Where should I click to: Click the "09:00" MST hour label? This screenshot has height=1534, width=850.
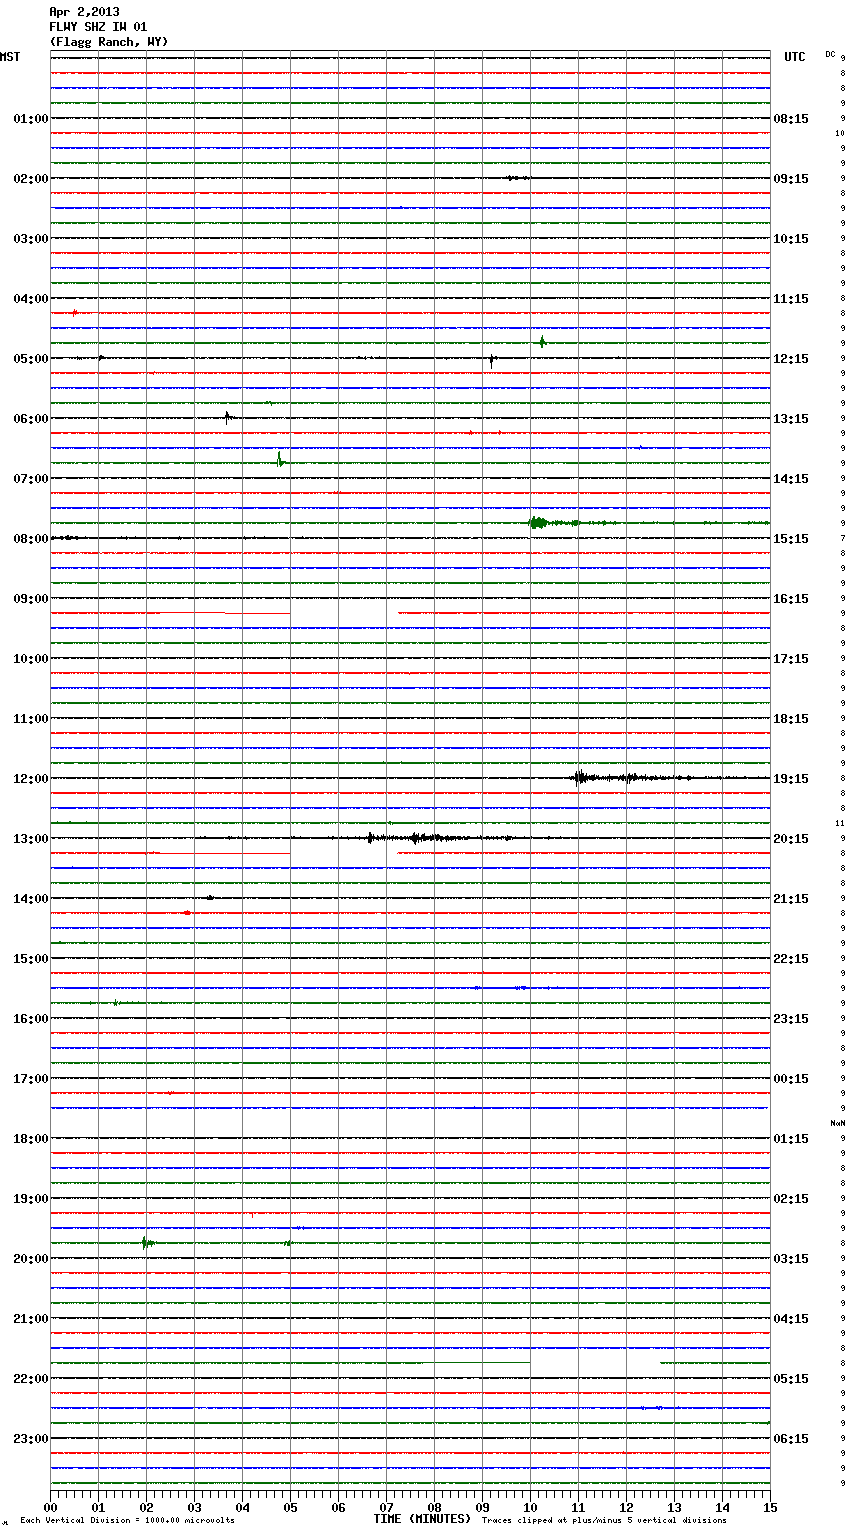[31, 599]
